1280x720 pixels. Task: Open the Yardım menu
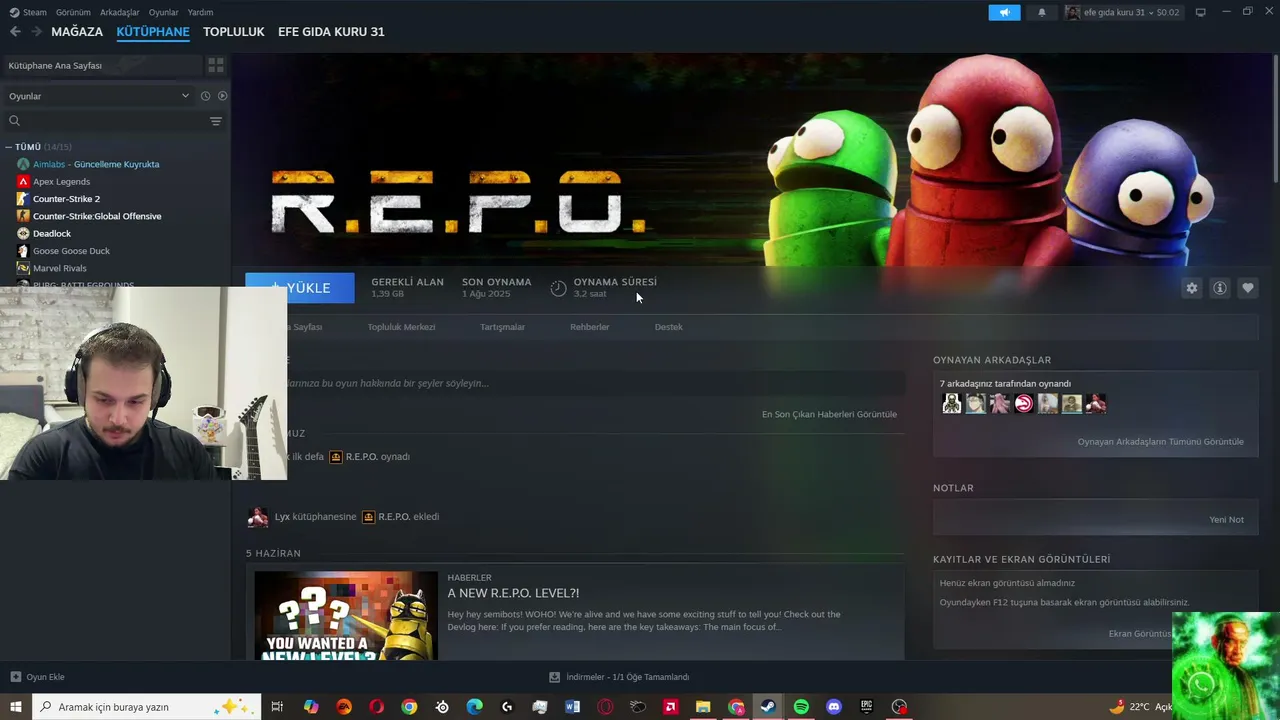200,12
